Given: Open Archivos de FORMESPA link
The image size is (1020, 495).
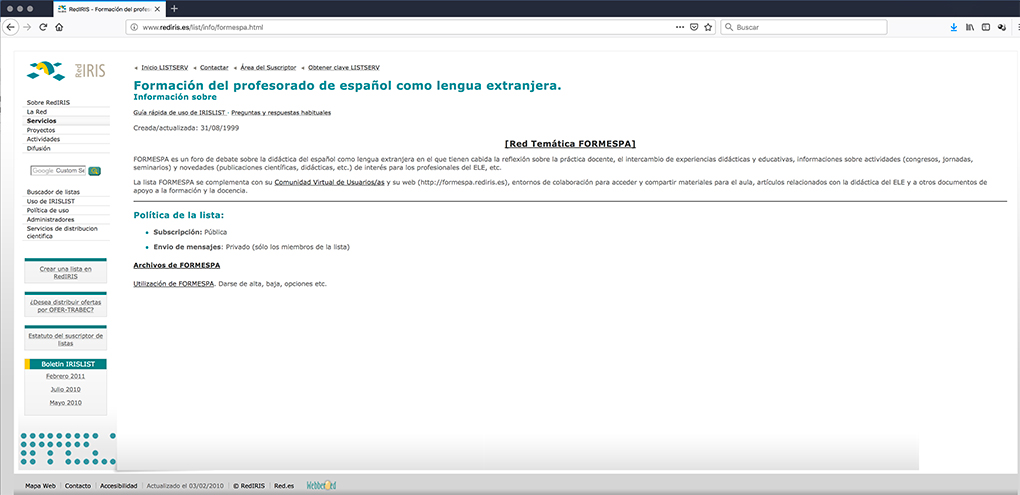Looking at the screenshot, I should point(176,265).
